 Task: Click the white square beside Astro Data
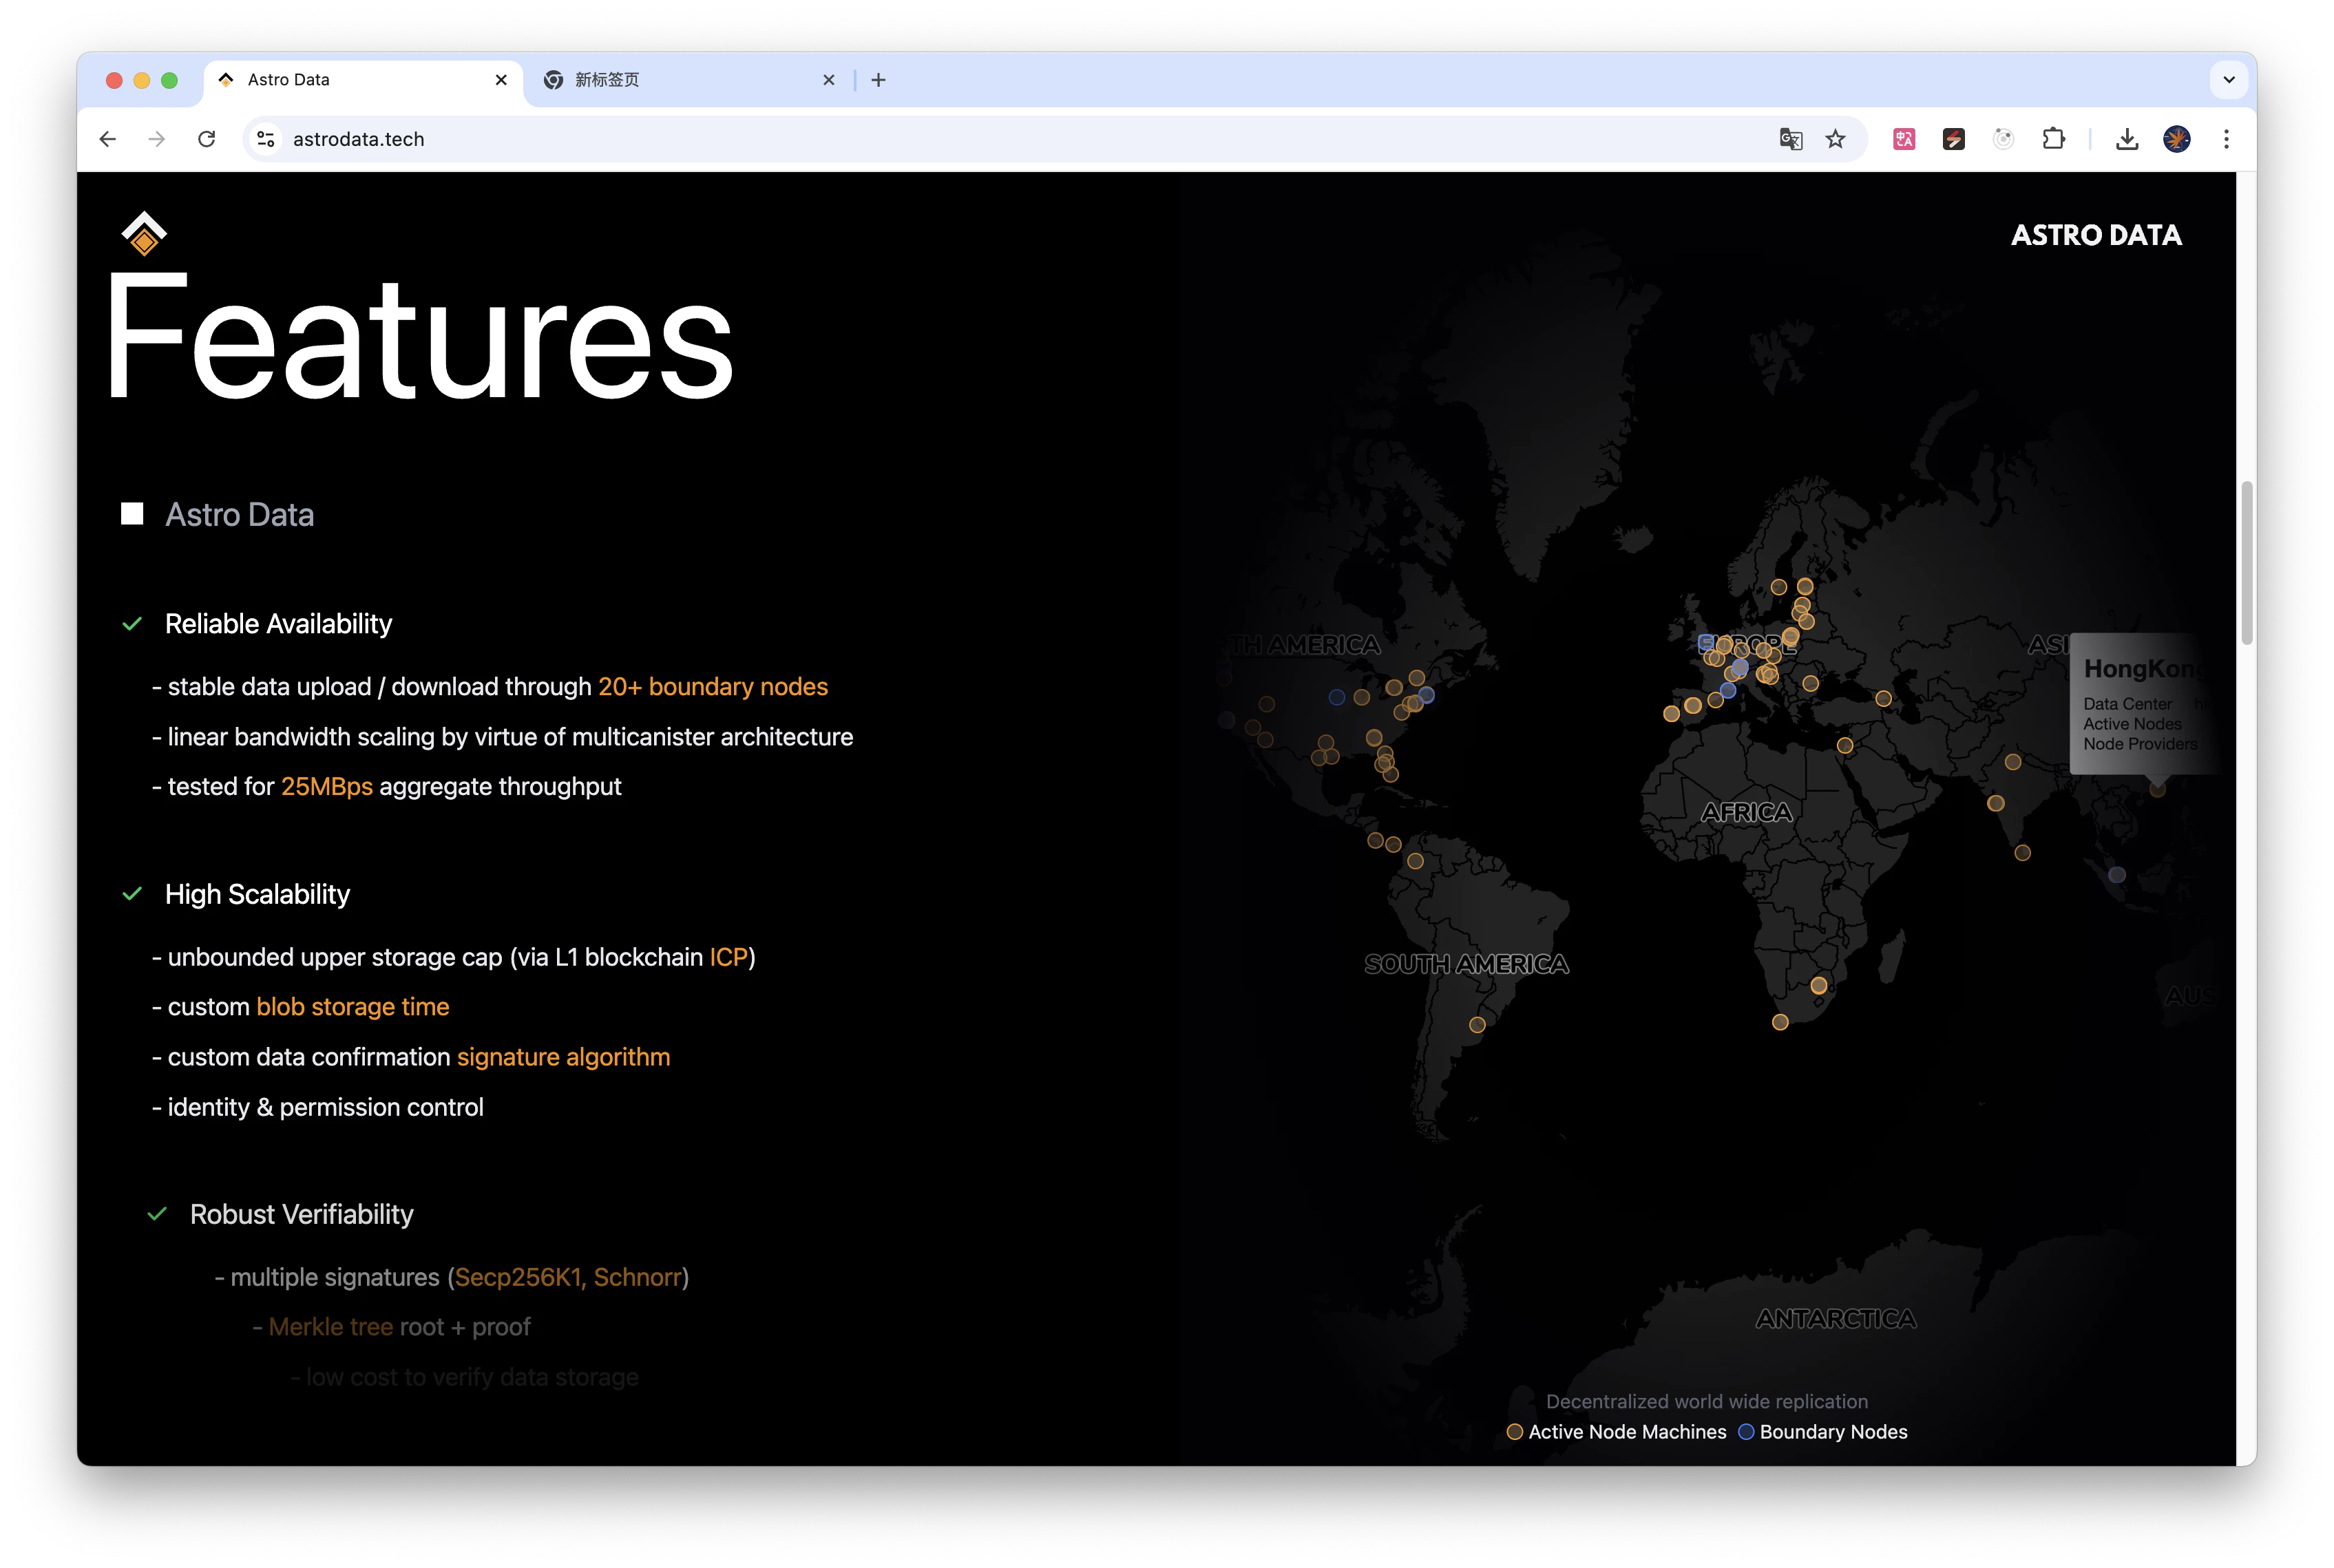pos(132,514)
